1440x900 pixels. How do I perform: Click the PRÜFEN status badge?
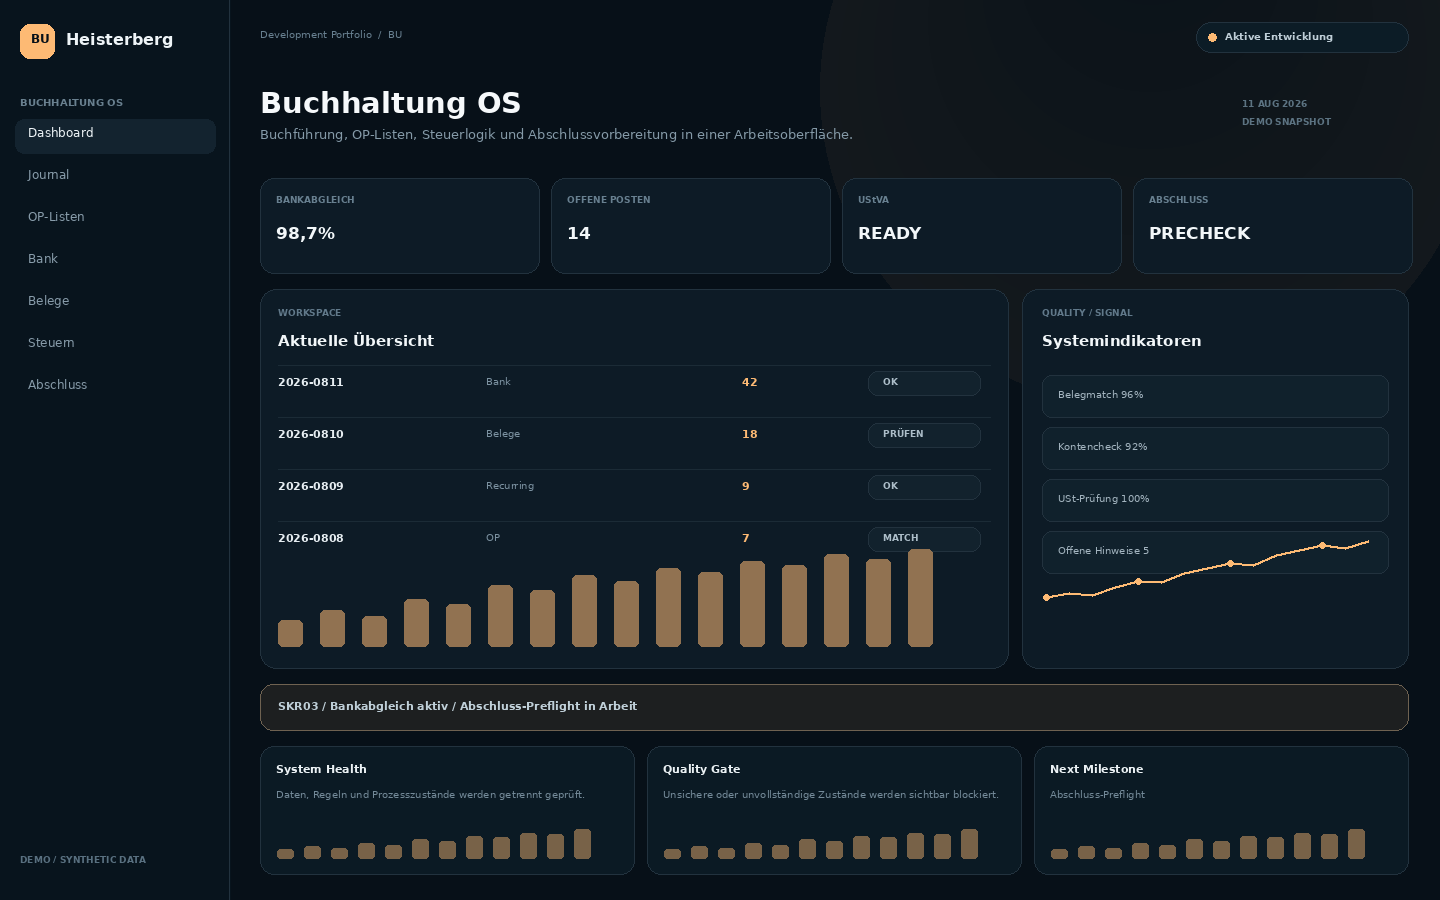[x=924, y=435]
